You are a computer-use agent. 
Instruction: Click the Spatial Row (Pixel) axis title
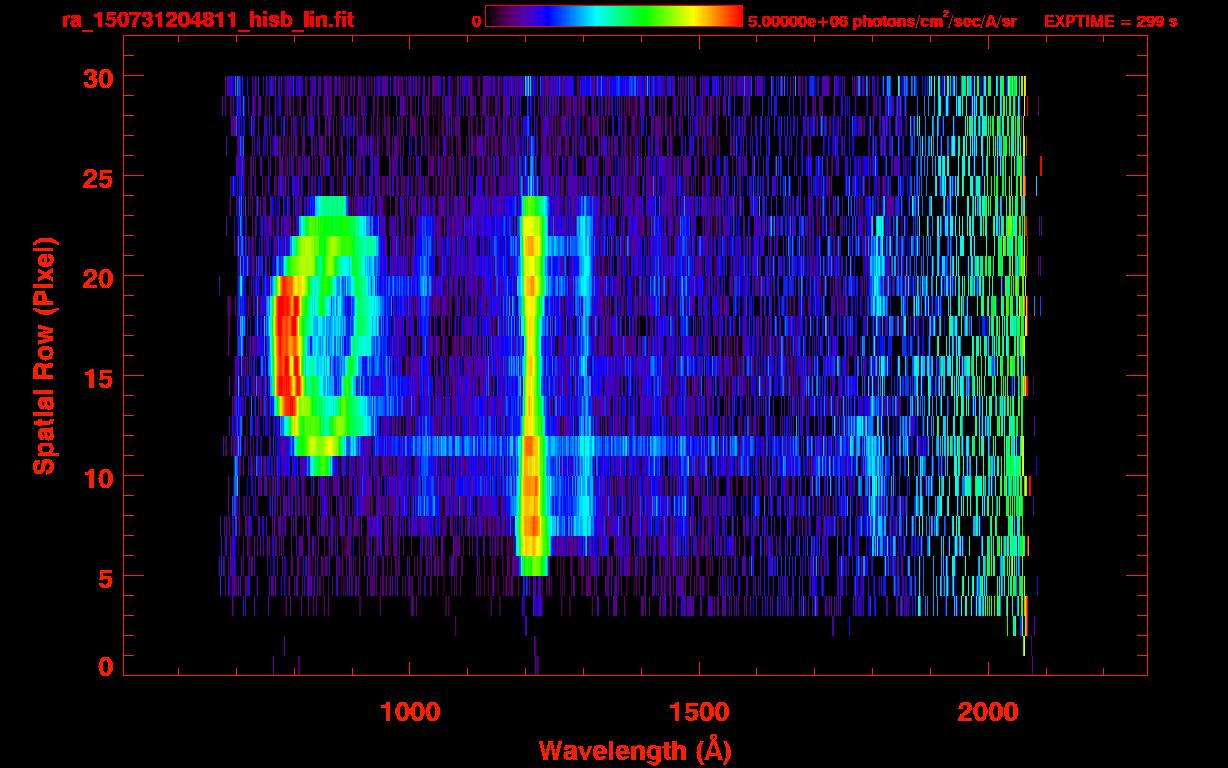(44, 355)
